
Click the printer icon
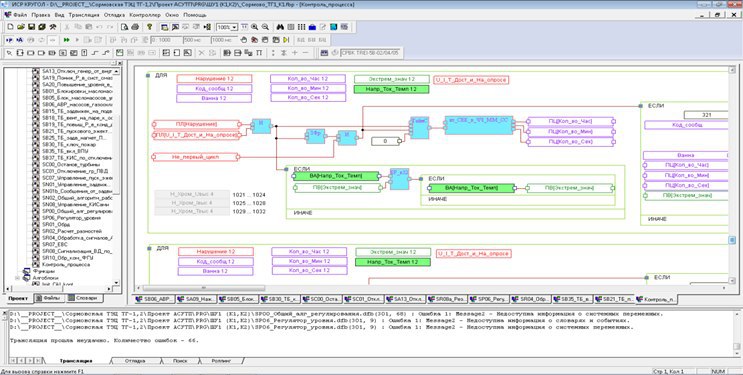[135, 27]
